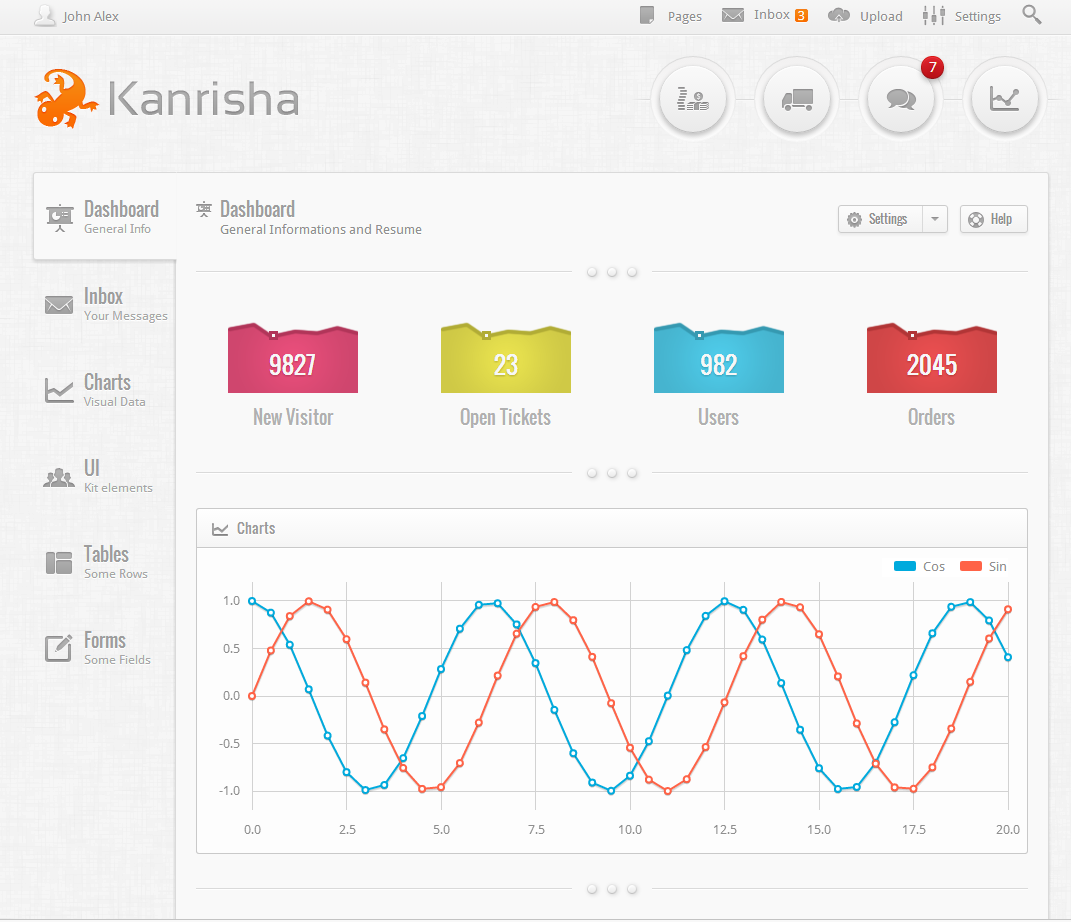This screenshot has height=922, width=1071.
Task: Open the Dashboard General Info tab
Action: (105, 216)
